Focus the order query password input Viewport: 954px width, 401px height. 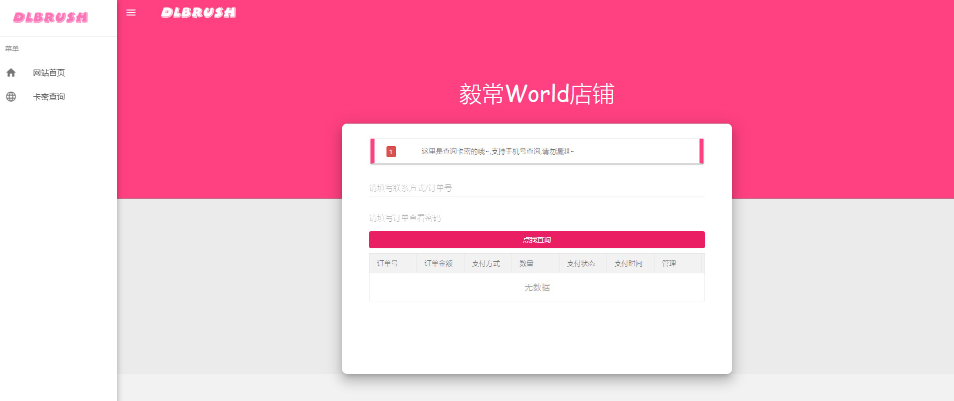536,217
